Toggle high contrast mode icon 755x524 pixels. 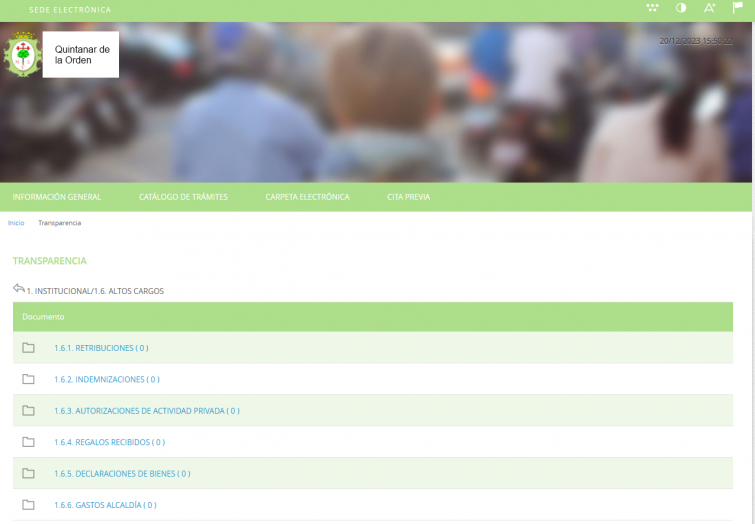tap(681, 8)
